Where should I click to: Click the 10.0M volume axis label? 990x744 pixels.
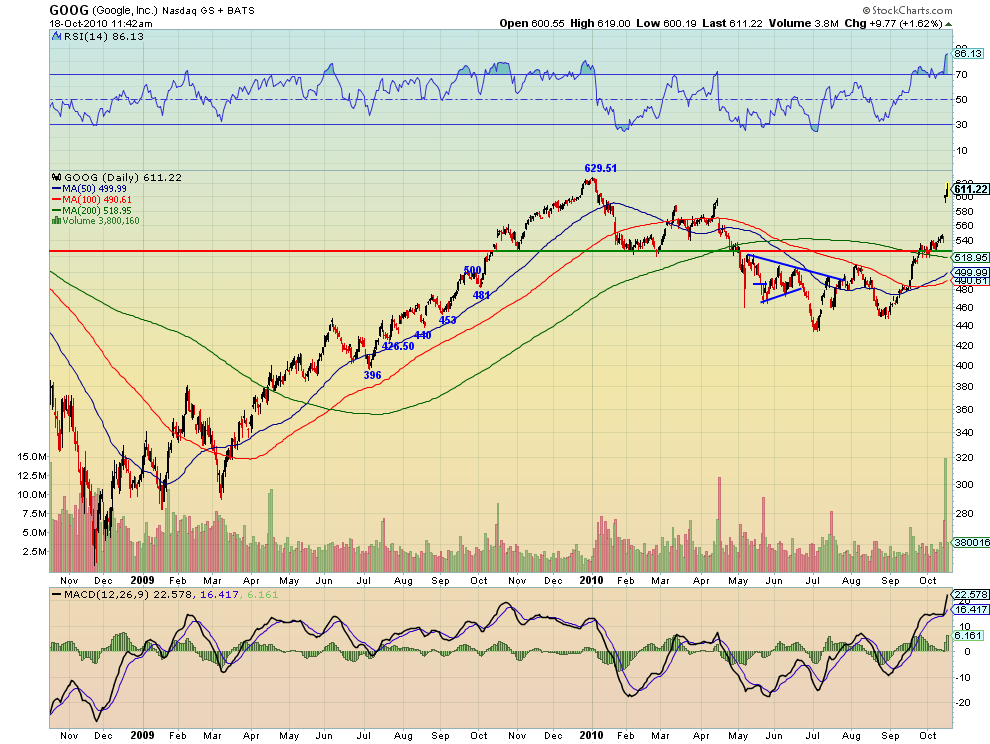tap(32, 495)
